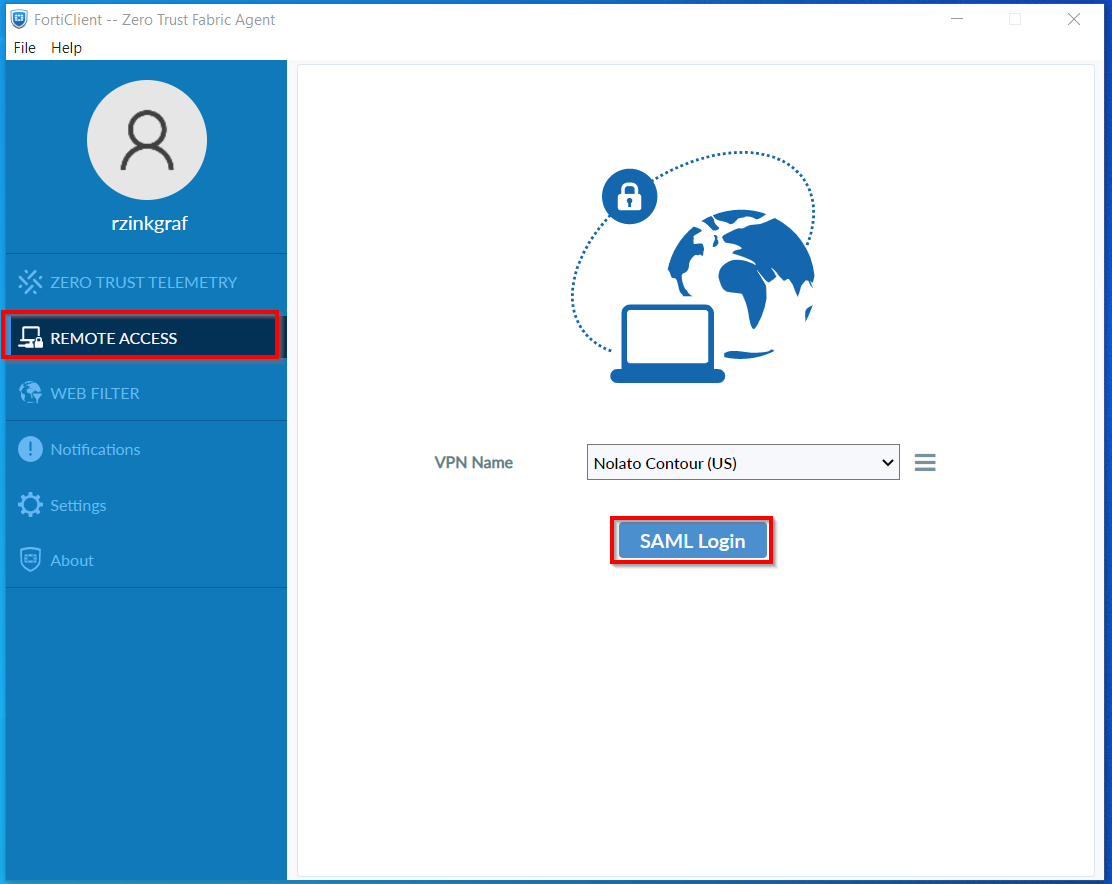The image size is (1112, 884).
Task: Click the rzinkgraf username text
Action: [x=150, y=223]
